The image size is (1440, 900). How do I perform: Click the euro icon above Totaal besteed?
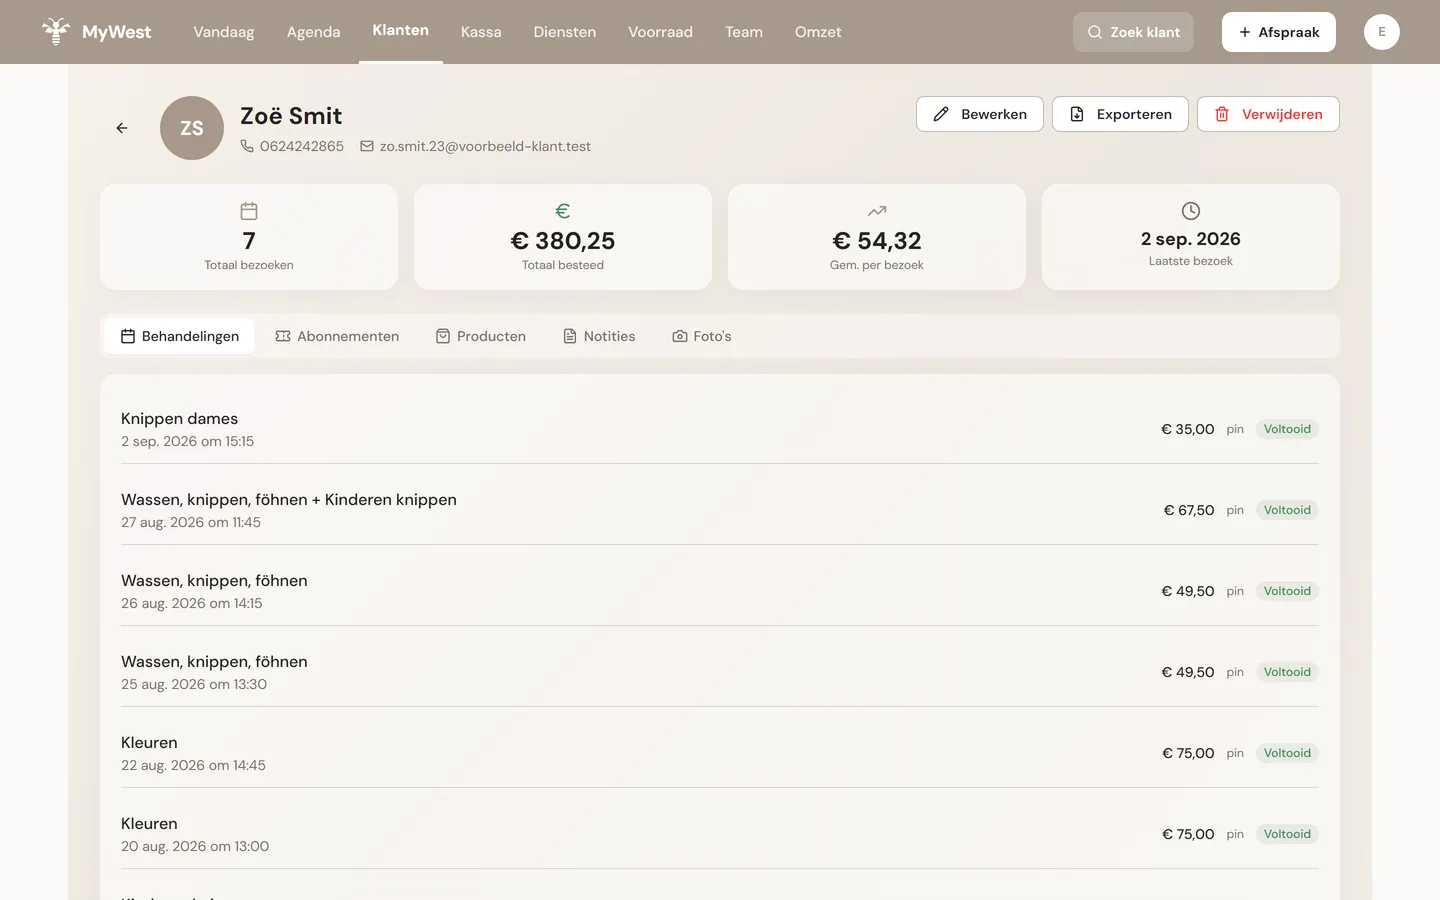[563, 211]
